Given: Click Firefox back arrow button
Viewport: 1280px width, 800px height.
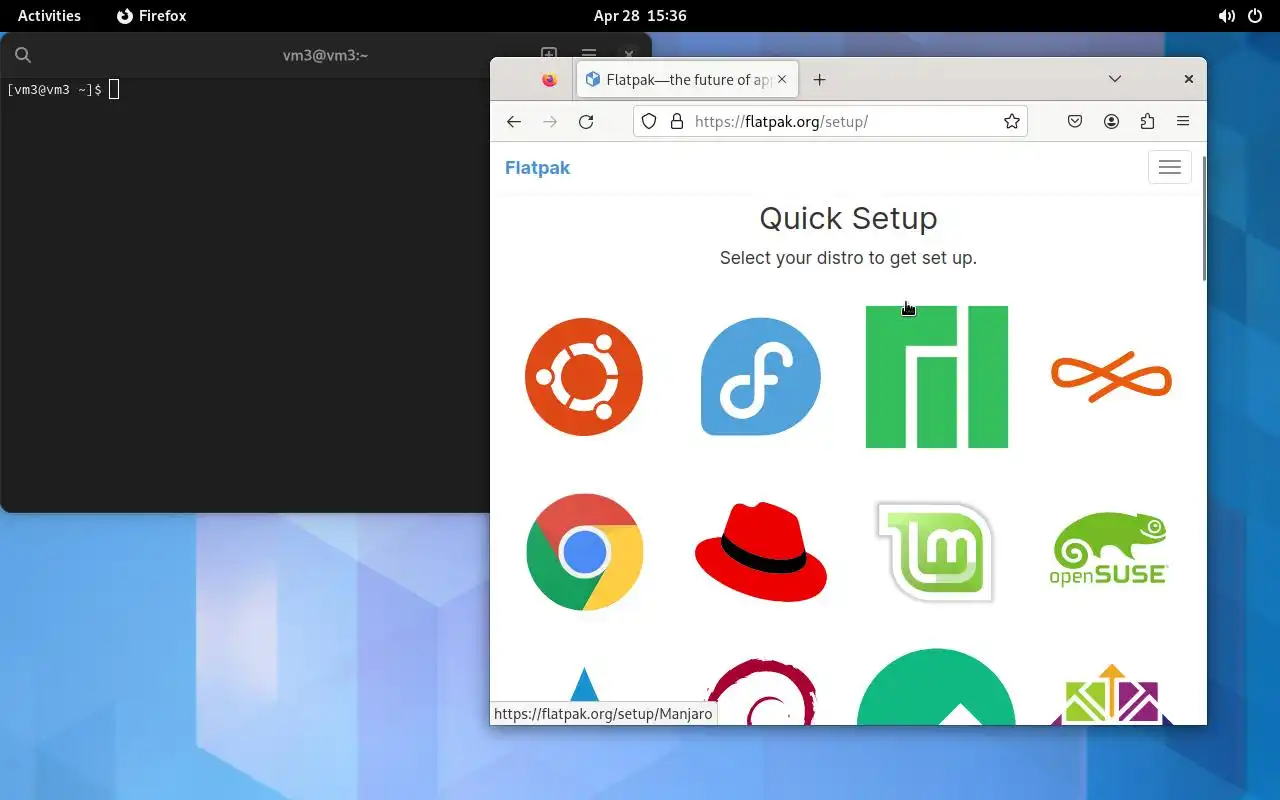Looking at the screenshot, I should [514, 121].
